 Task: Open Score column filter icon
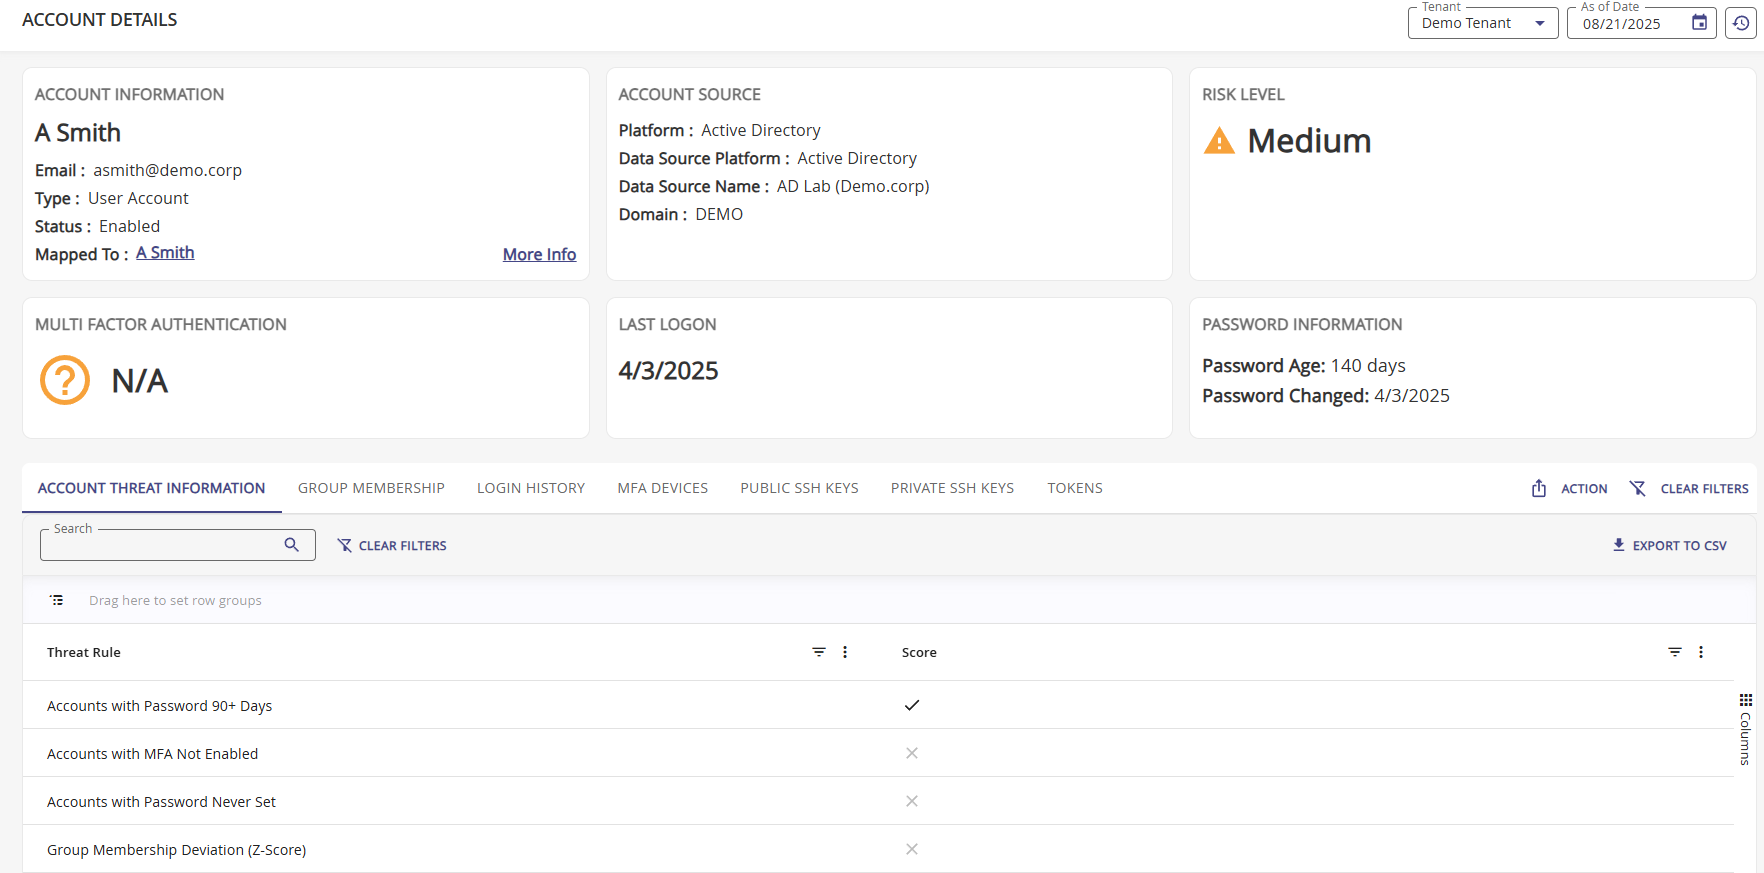[1675, 652]
